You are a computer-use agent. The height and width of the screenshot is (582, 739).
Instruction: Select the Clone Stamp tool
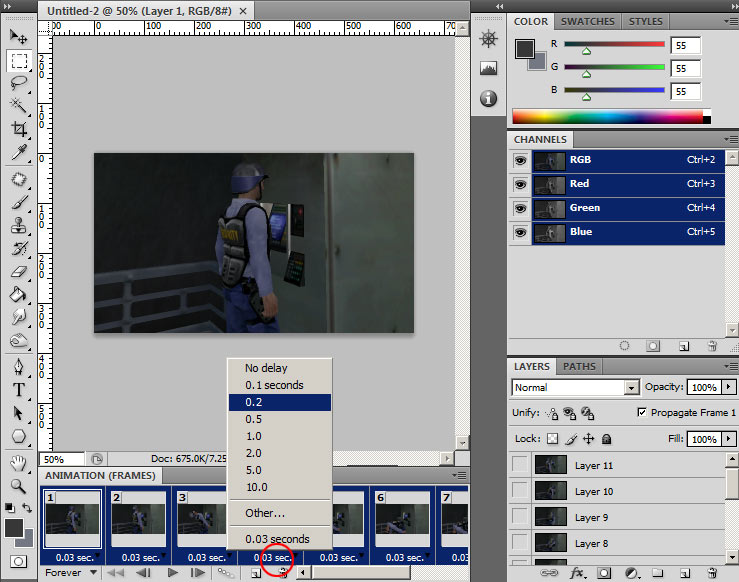pos(19,225)
